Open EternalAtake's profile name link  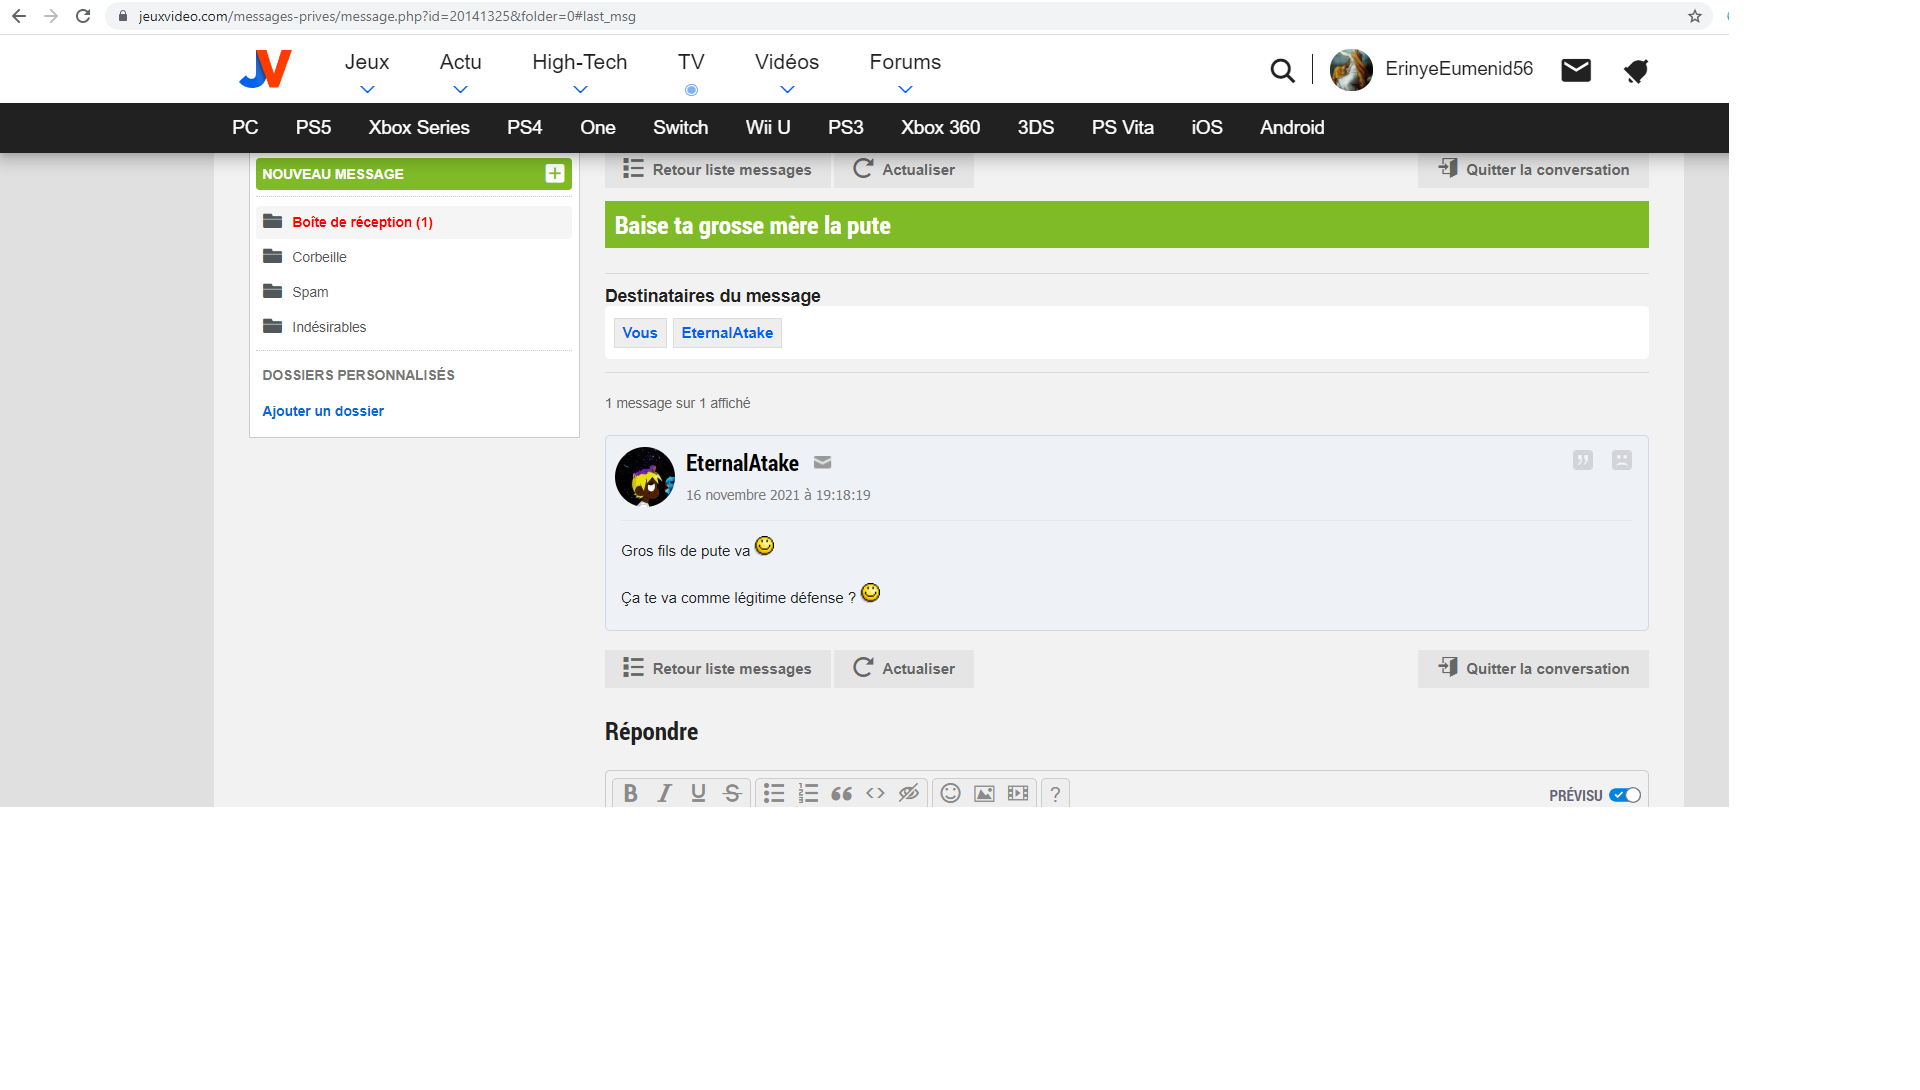(x=742, y=463)
